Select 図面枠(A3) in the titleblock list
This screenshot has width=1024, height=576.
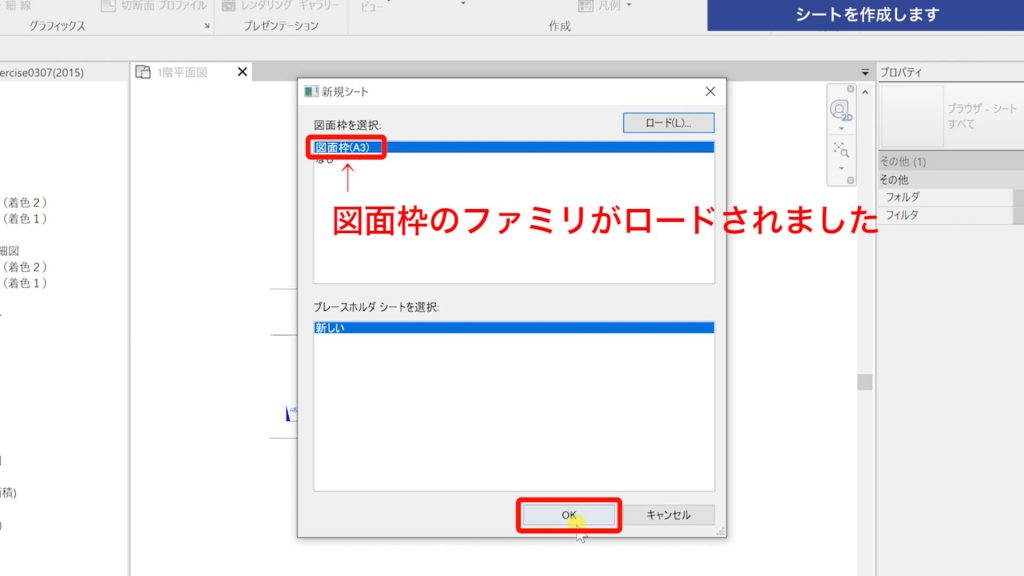(344, 147)
